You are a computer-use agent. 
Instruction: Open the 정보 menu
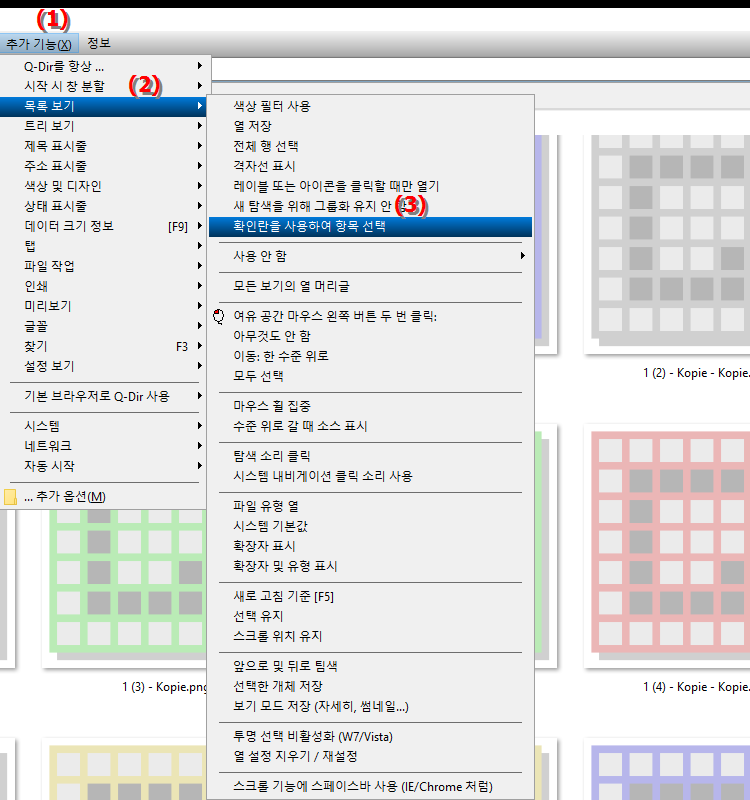pyautogui.click(x=99, y=43)
